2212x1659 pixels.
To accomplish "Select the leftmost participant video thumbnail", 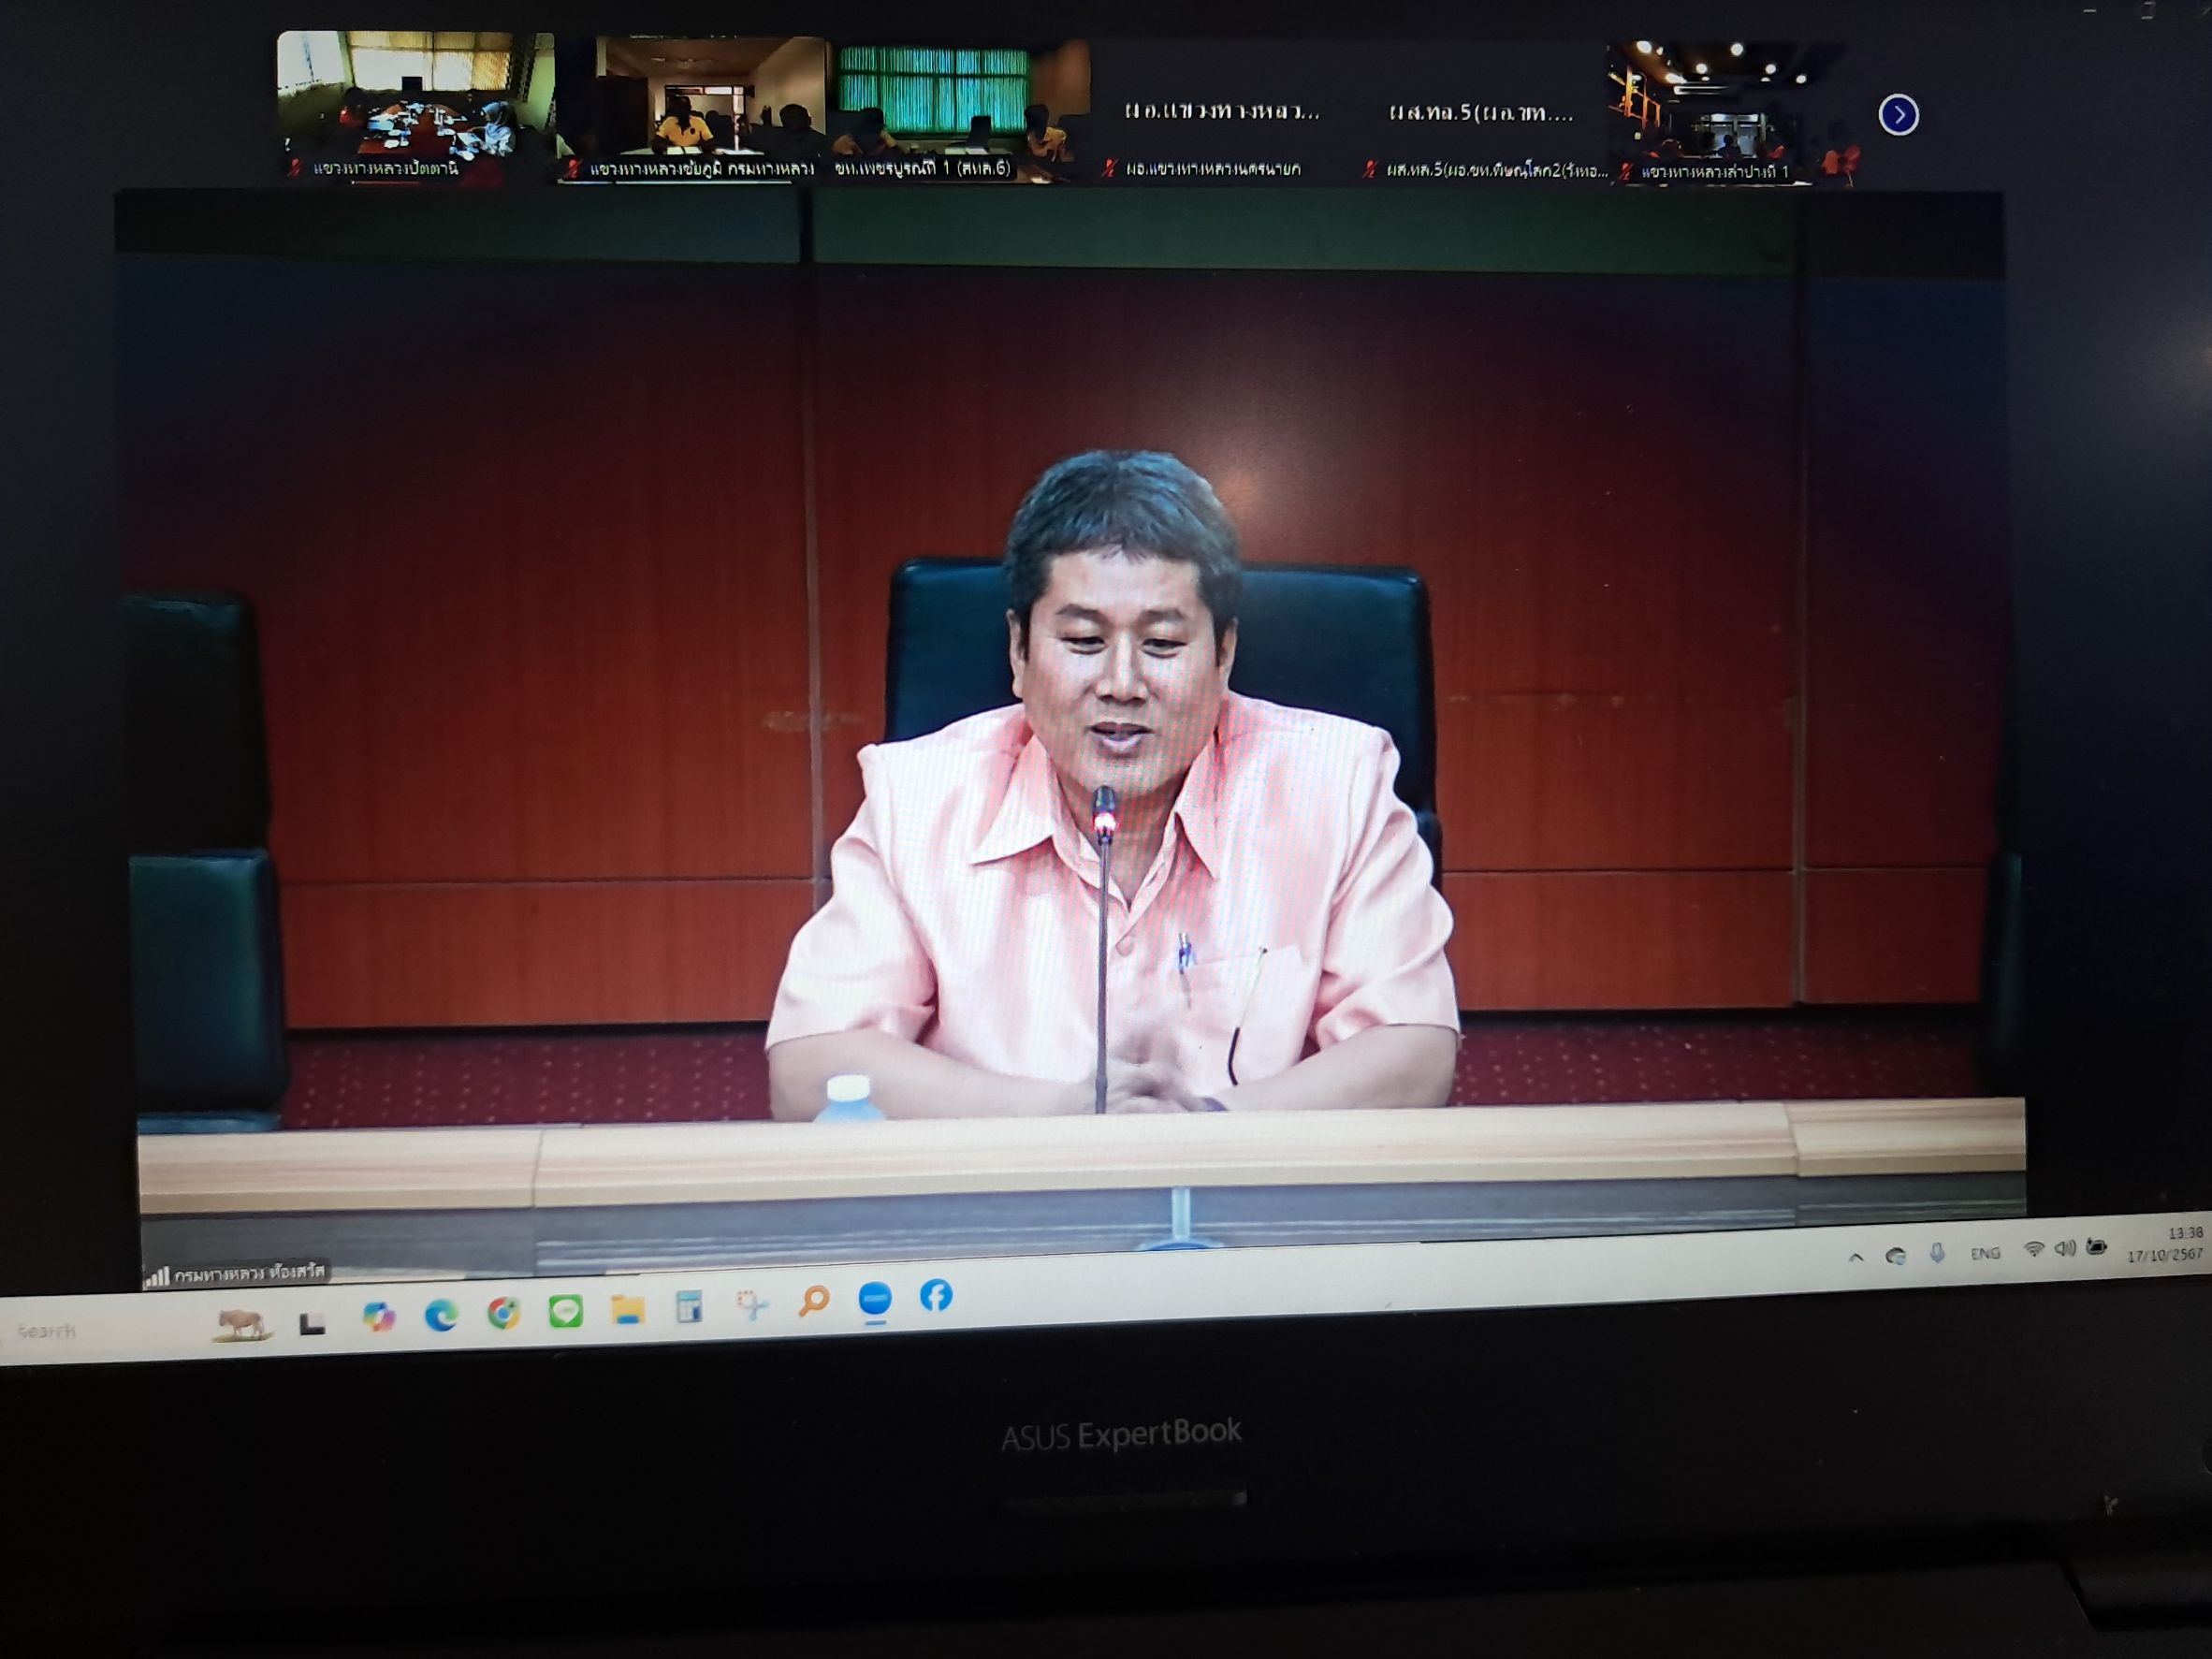I will point(415,107).
